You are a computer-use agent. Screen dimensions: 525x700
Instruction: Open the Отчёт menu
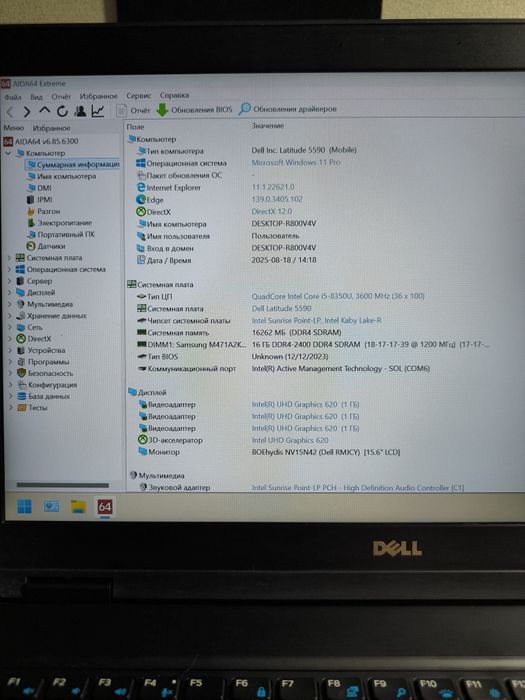pyautogui.click(x=61, y=96)
